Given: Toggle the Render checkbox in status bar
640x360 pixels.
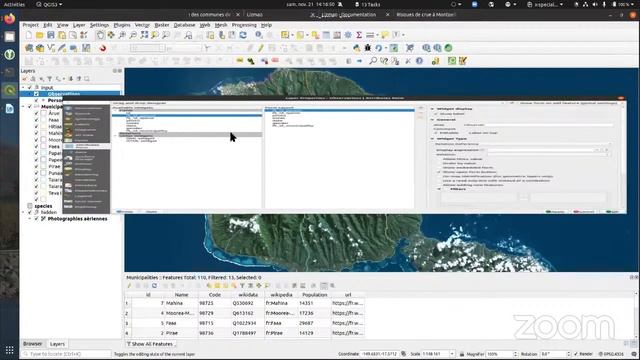Looking at the screenshot, I should [576, 354].
